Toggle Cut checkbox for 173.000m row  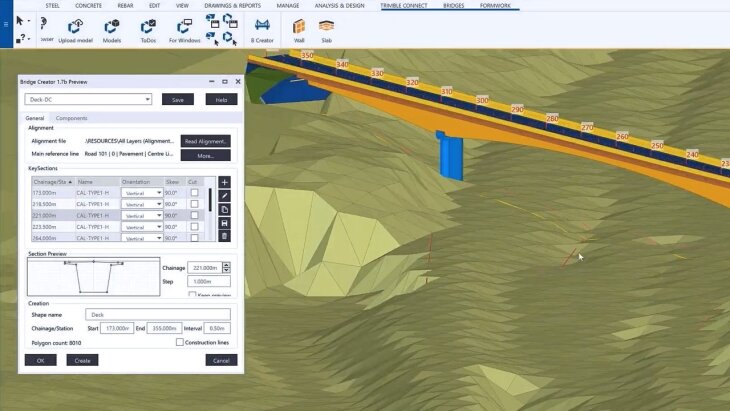click(195, 193)
